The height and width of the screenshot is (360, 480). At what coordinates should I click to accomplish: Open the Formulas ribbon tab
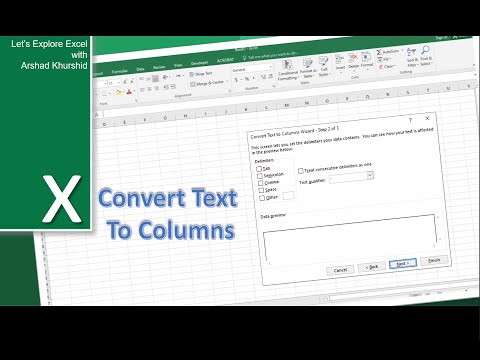point(119,71)
